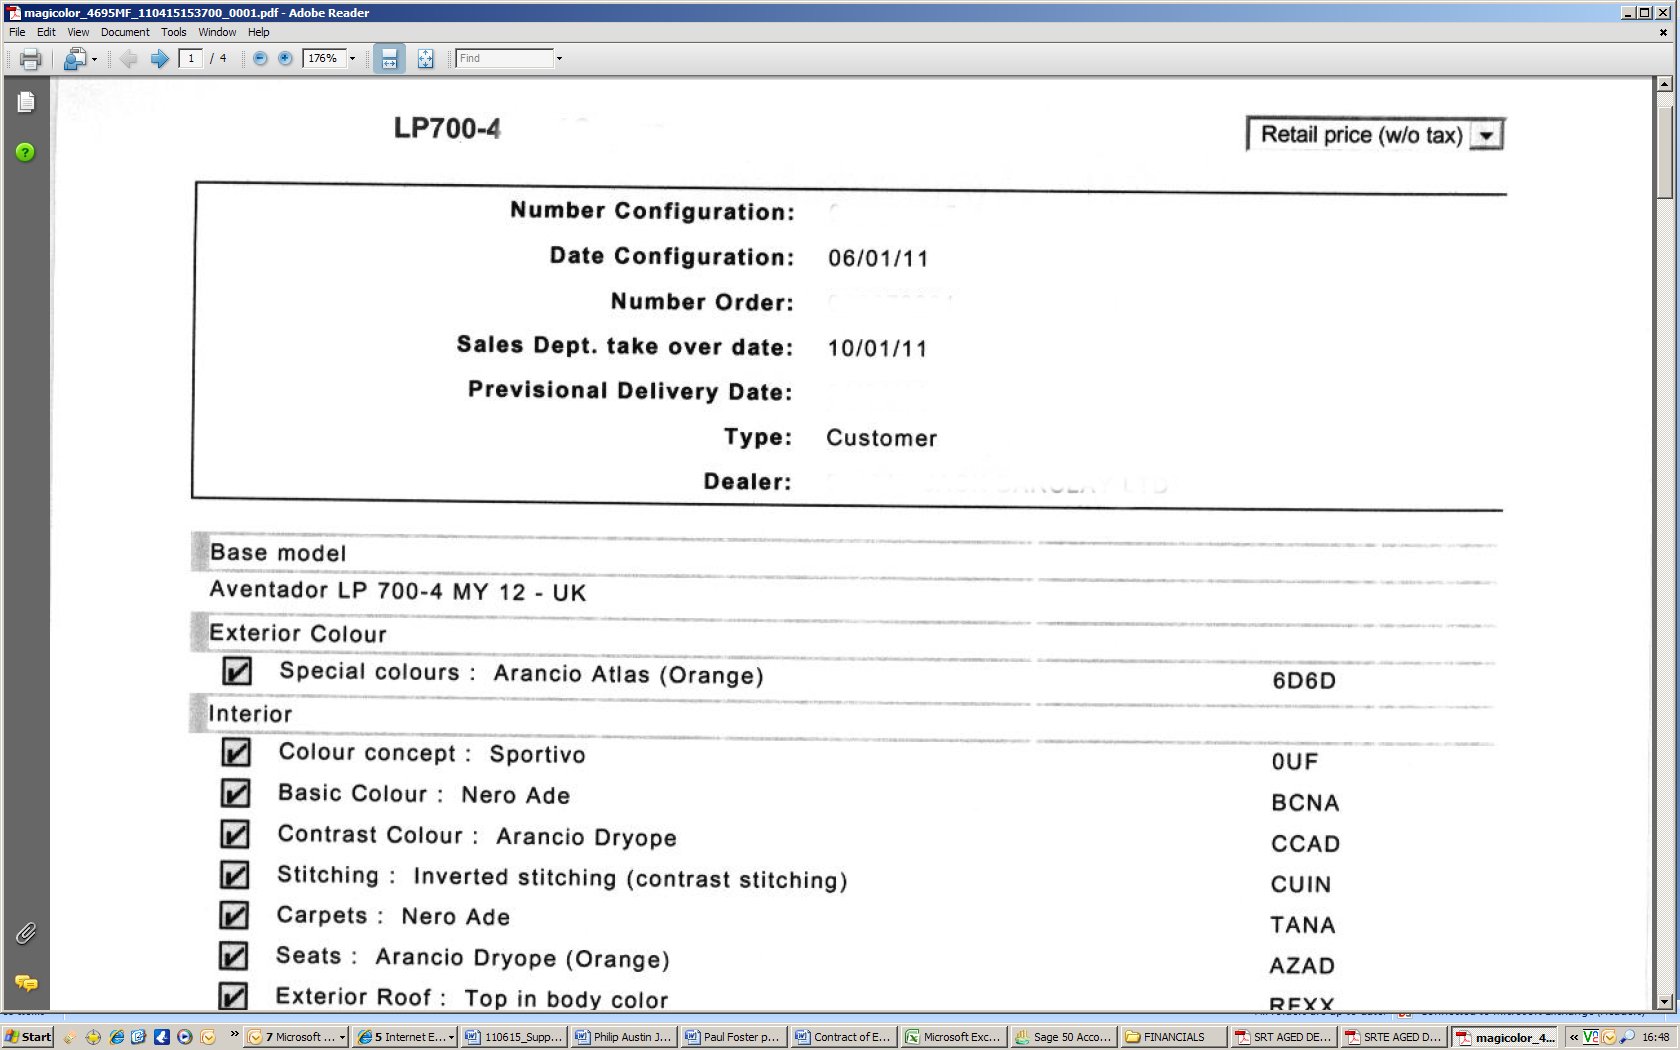Switch to SRT AGED DE... PDF in taskbar
The width and height of the screenshot is (1680, 1050).
click(x=1284, y=1037)
